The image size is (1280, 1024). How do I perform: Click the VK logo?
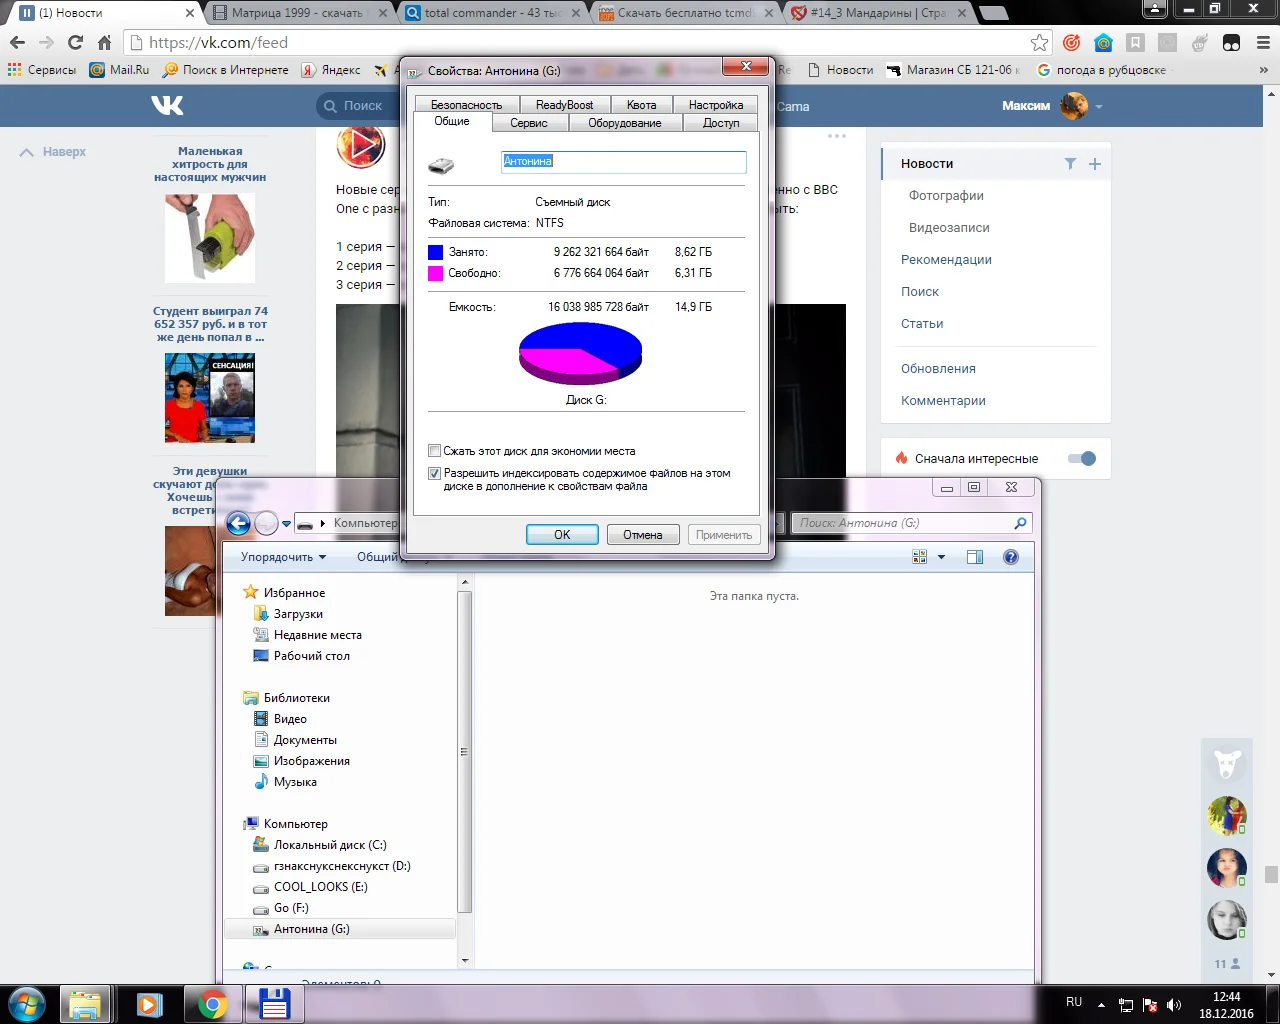167,105
